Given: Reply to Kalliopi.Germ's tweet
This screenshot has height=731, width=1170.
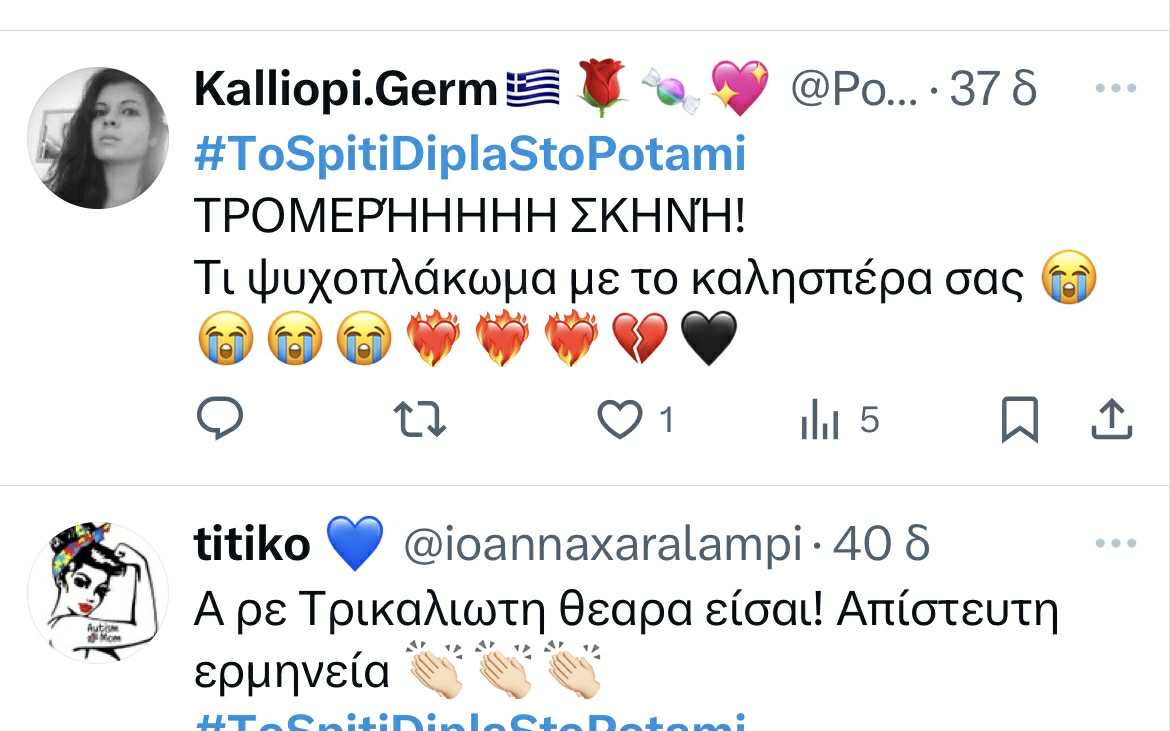Looking at the screenshot, I should (x=220, y=418).
